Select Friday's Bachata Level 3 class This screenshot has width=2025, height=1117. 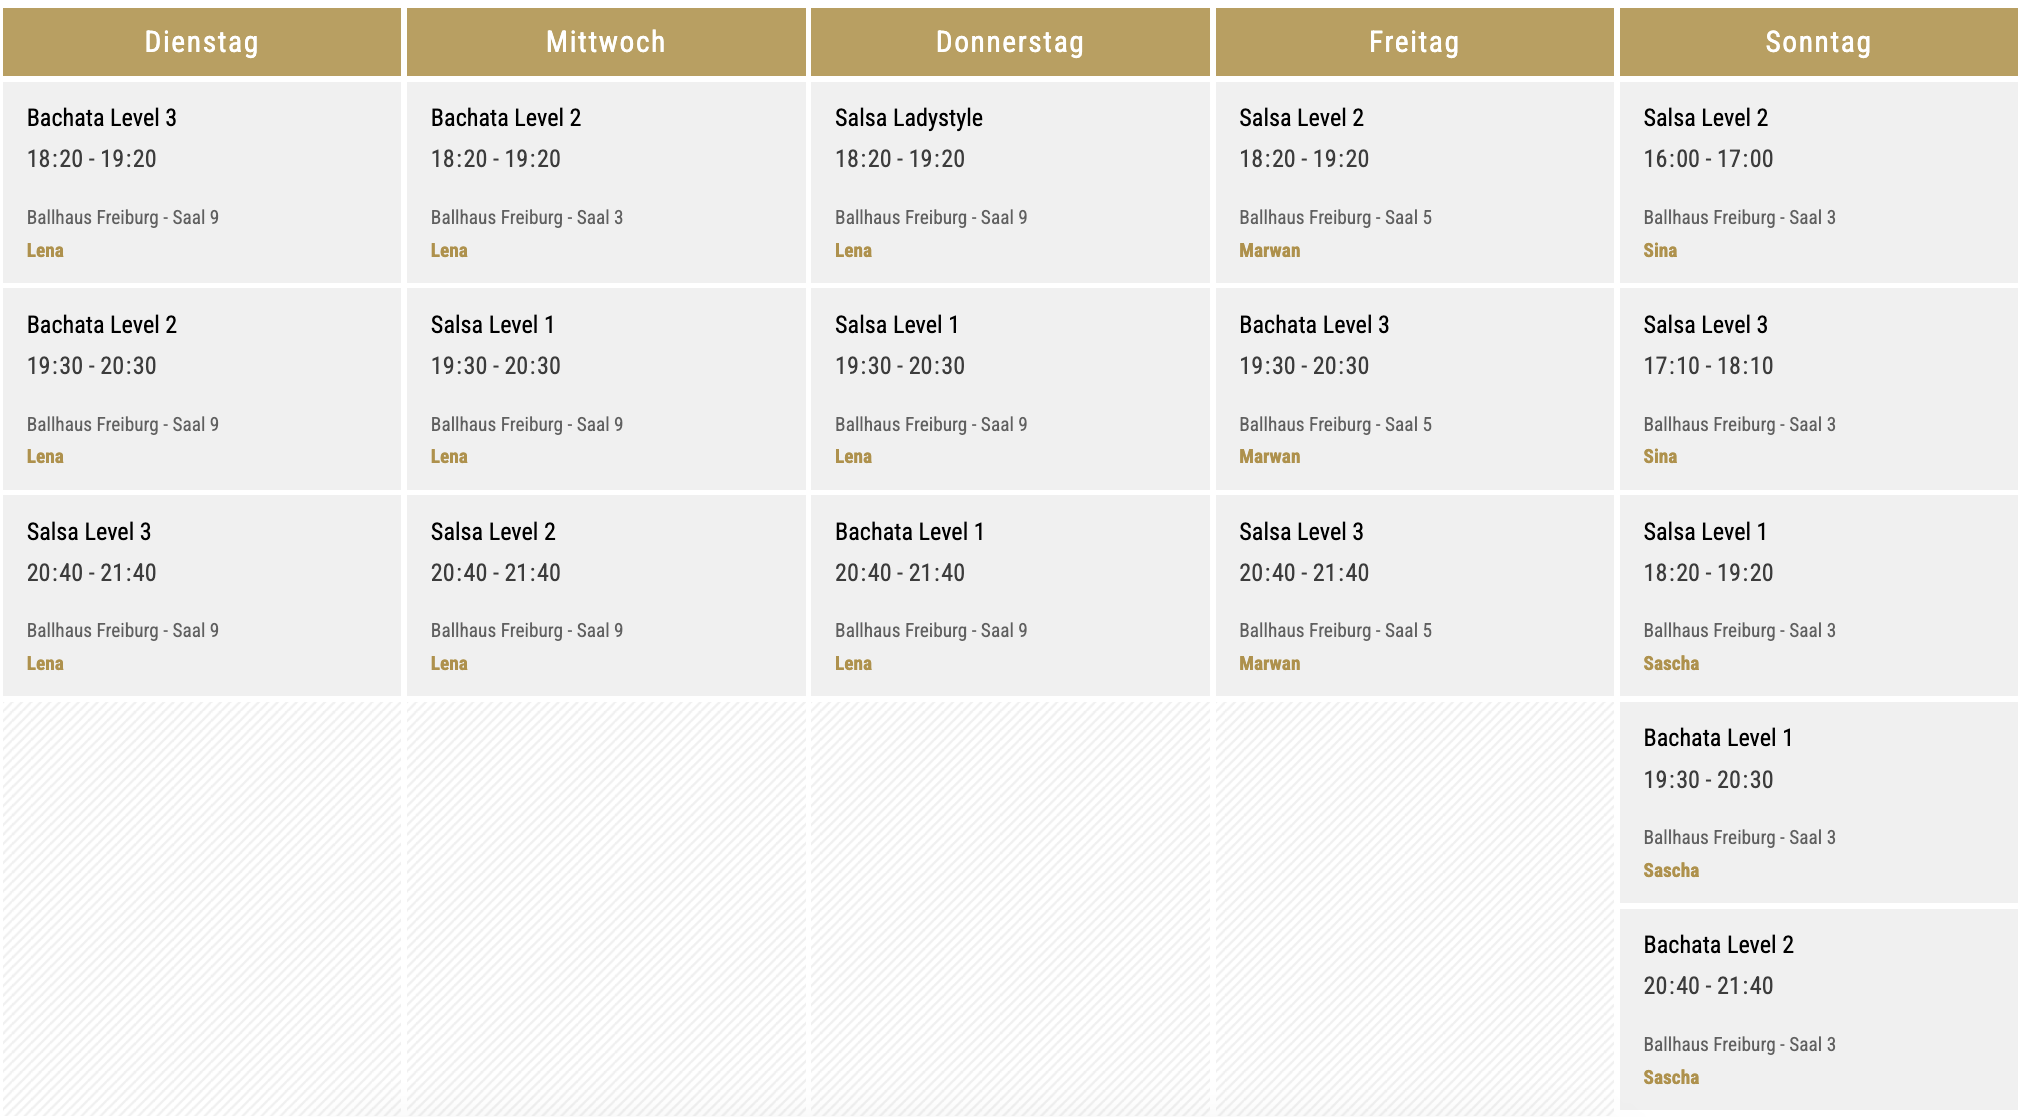pyautogui.click(x=1313, y=325)
